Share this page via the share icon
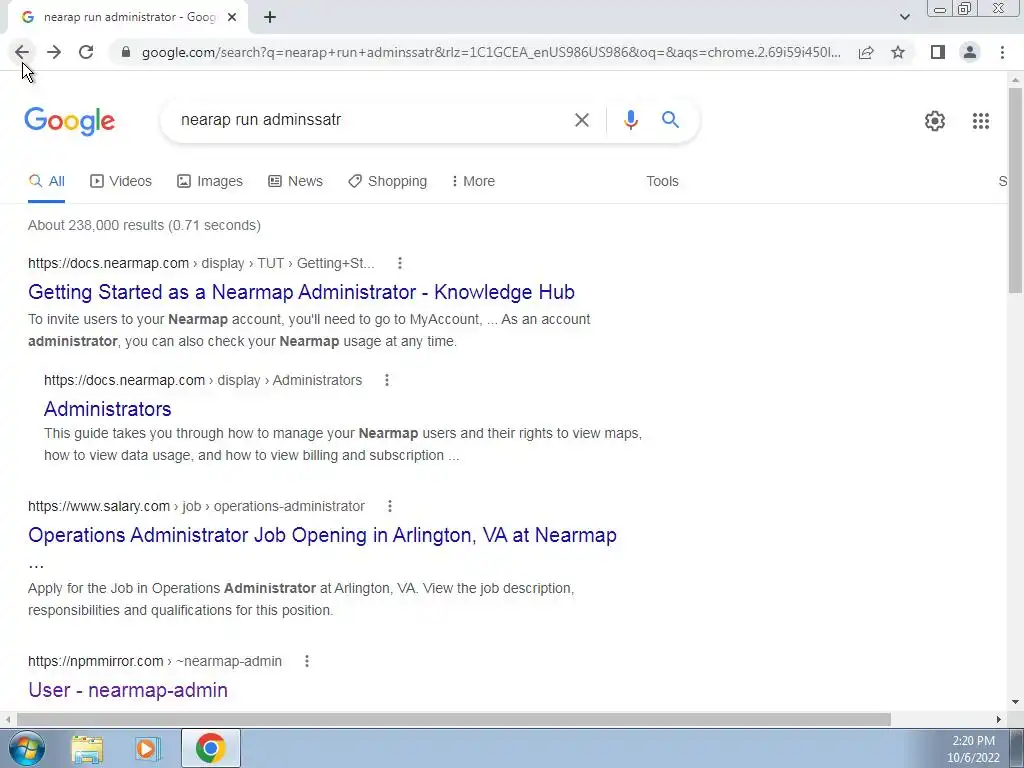Screen dimensions: 1024x768 point(866,52)
